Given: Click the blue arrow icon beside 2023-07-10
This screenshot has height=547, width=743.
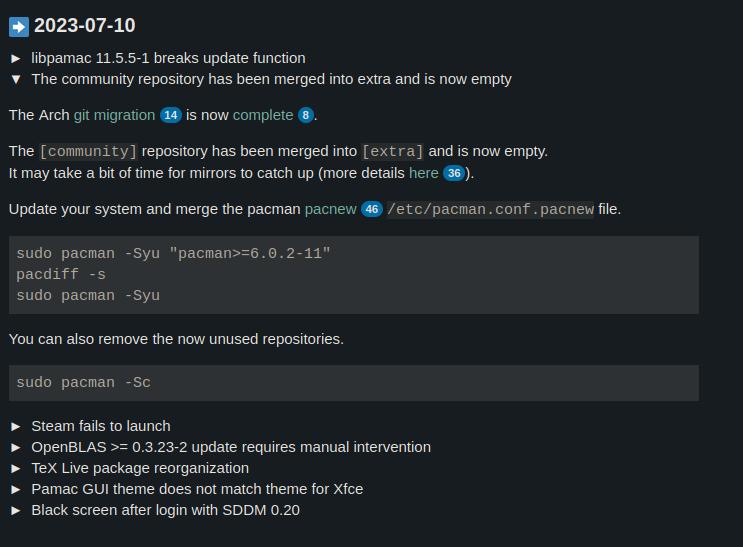Looking at the screenshot, I should click(x=19, y=26).
